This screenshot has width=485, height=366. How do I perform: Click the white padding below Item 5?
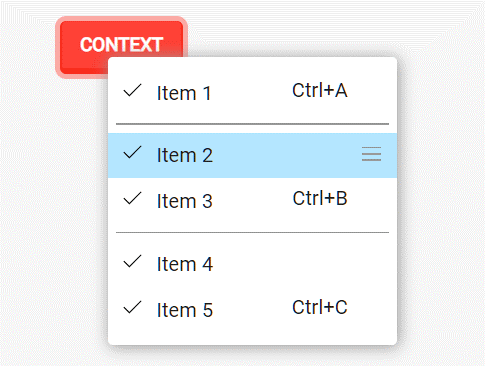(252, 338)
